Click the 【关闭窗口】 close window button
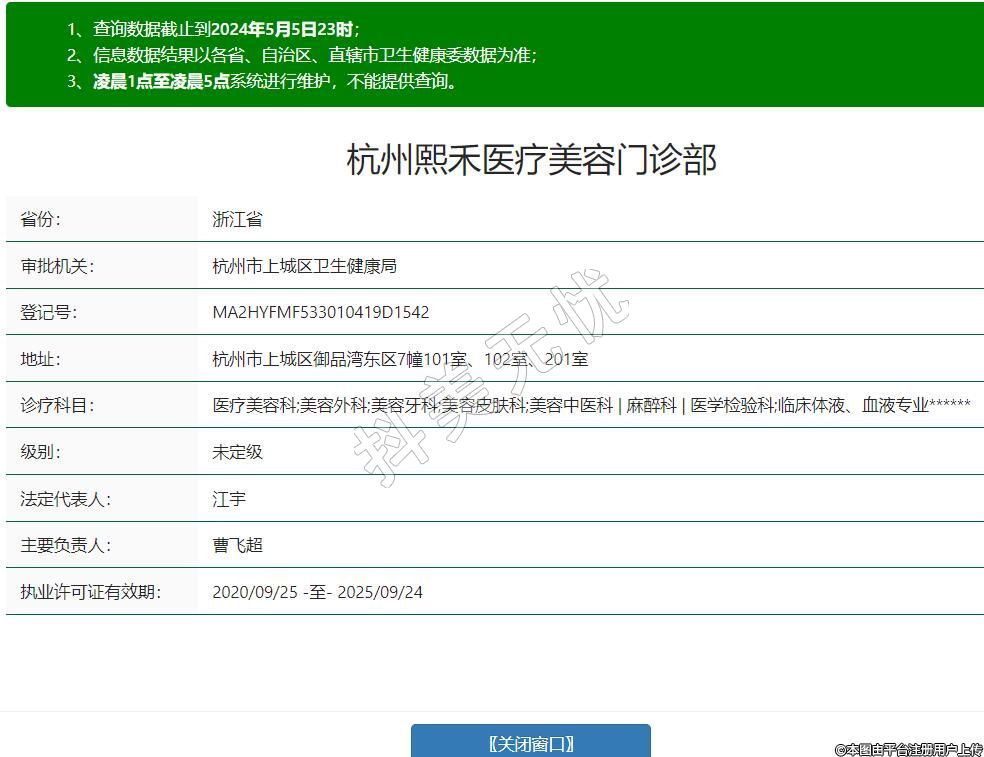The height and width of the screenshot is (757, 984). (x=530, y=743)
